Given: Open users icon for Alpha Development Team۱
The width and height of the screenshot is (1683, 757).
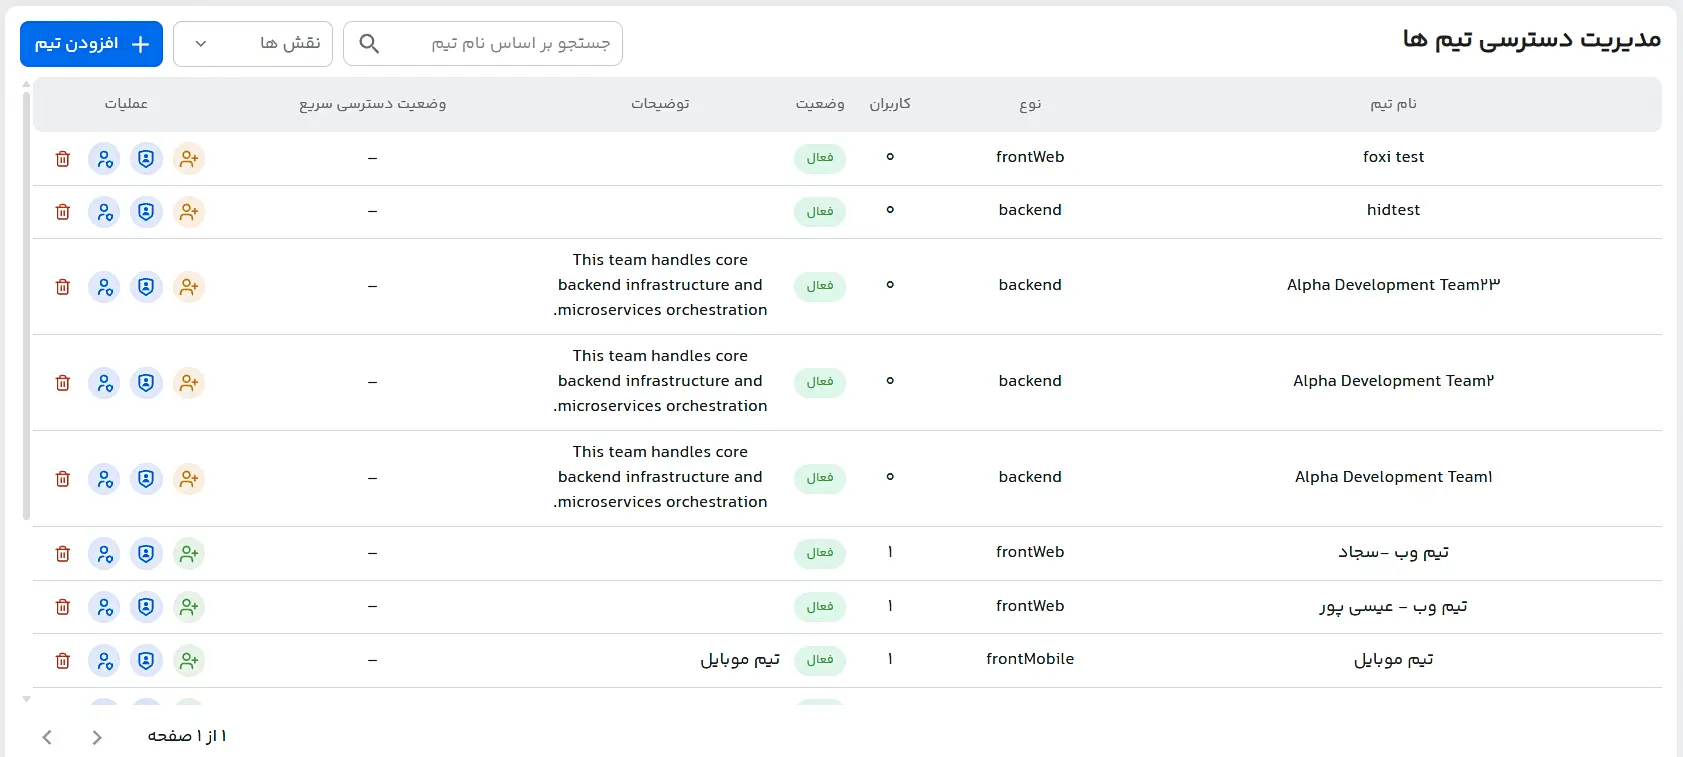Looking at the screenshot, I should click(x=104, y=479).
